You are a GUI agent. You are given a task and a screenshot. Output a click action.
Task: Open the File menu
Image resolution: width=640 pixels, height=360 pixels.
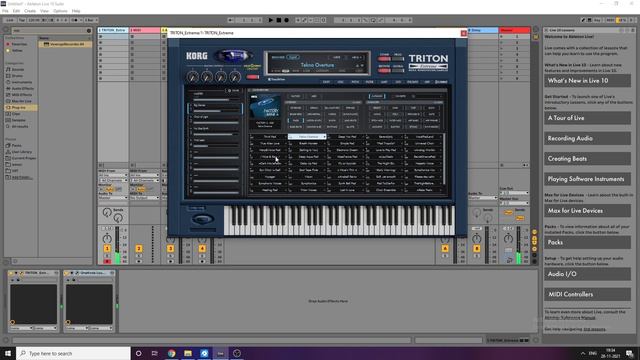tap(5, 11)
